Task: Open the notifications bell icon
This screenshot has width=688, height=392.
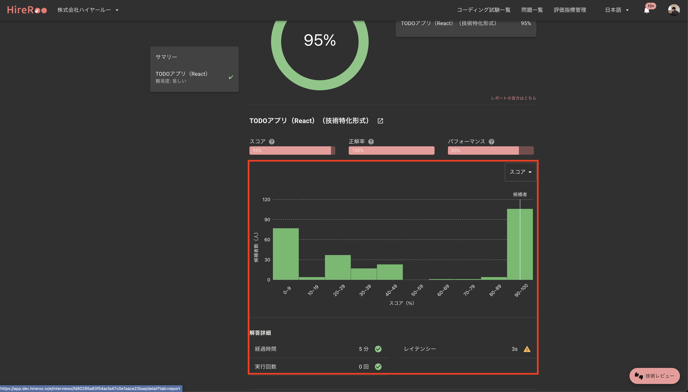Action: [x=647, y=10]
